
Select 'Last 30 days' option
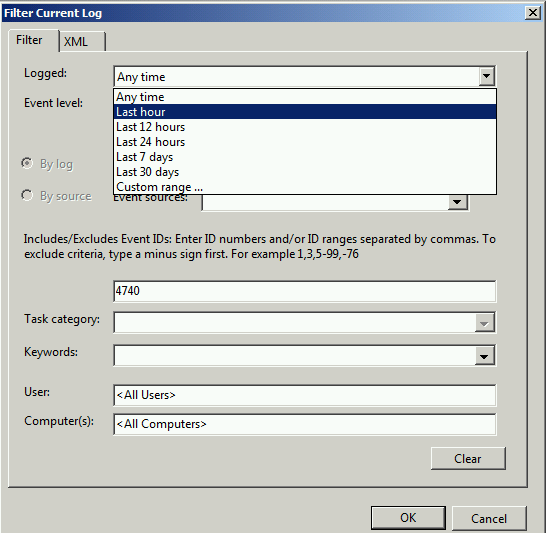pyautogui.click(x=305, y=172)
